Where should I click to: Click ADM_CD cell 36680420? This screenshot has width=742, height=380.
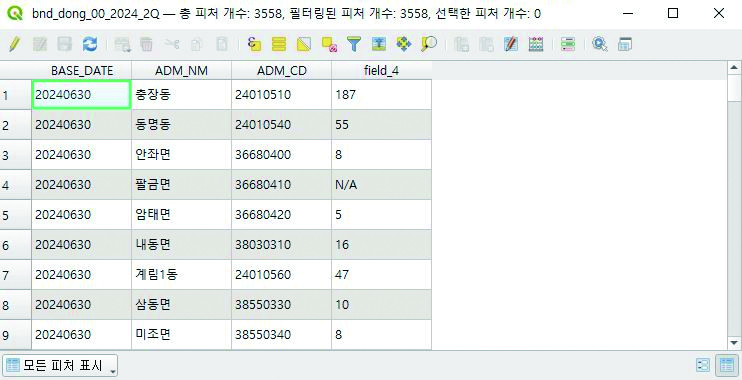click(x=282, y=215)
